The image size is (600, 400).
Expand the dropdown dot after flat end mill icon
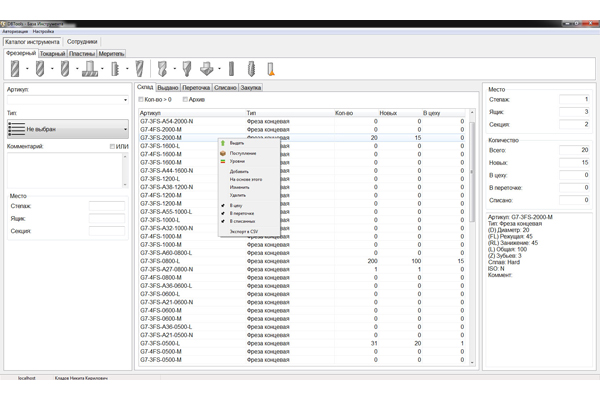(27, 69)
